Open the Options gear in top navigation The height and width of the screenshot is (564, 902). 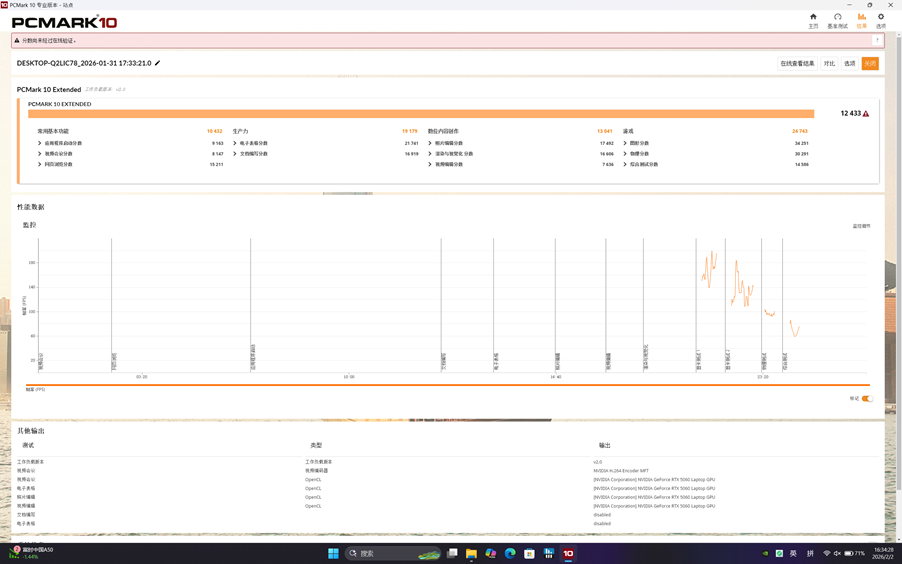[x=881, y=21]
